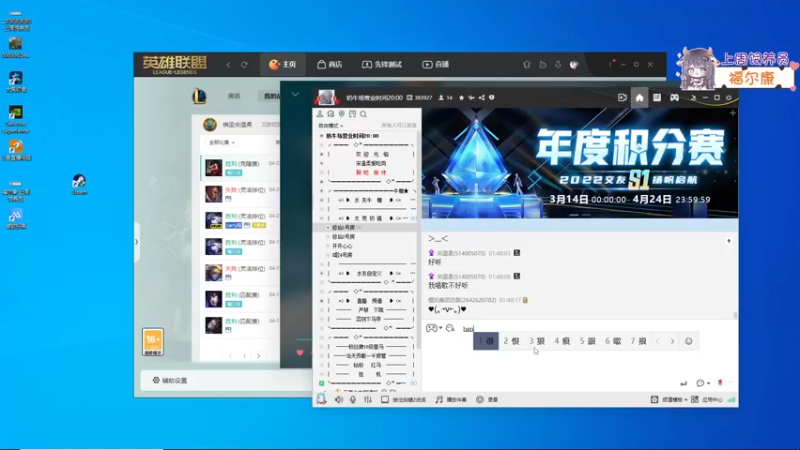Open the video icon in YY channel header
Screen dimensions: 800x450
pyautogui.click(x=622, y=97)
